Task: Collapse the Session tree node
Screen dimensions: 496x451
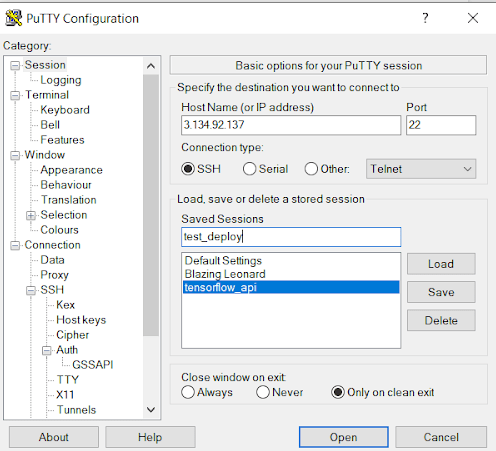Action: [x=15, y=65]
